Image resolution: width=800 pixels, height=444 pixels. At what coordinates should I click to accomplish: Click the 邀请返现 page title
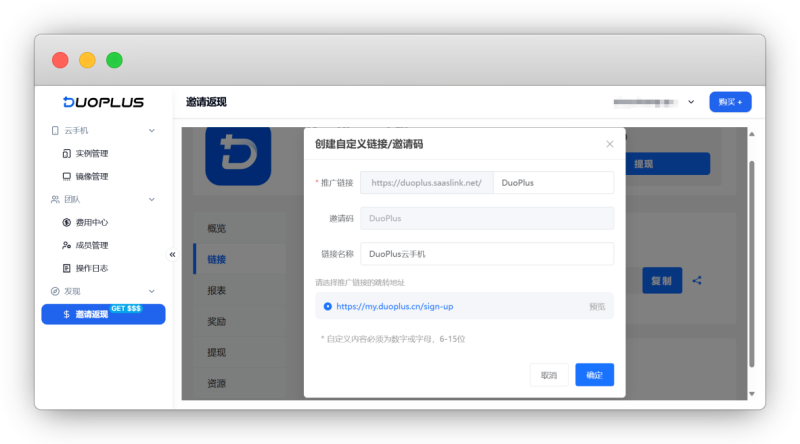(x=206, y=102)
